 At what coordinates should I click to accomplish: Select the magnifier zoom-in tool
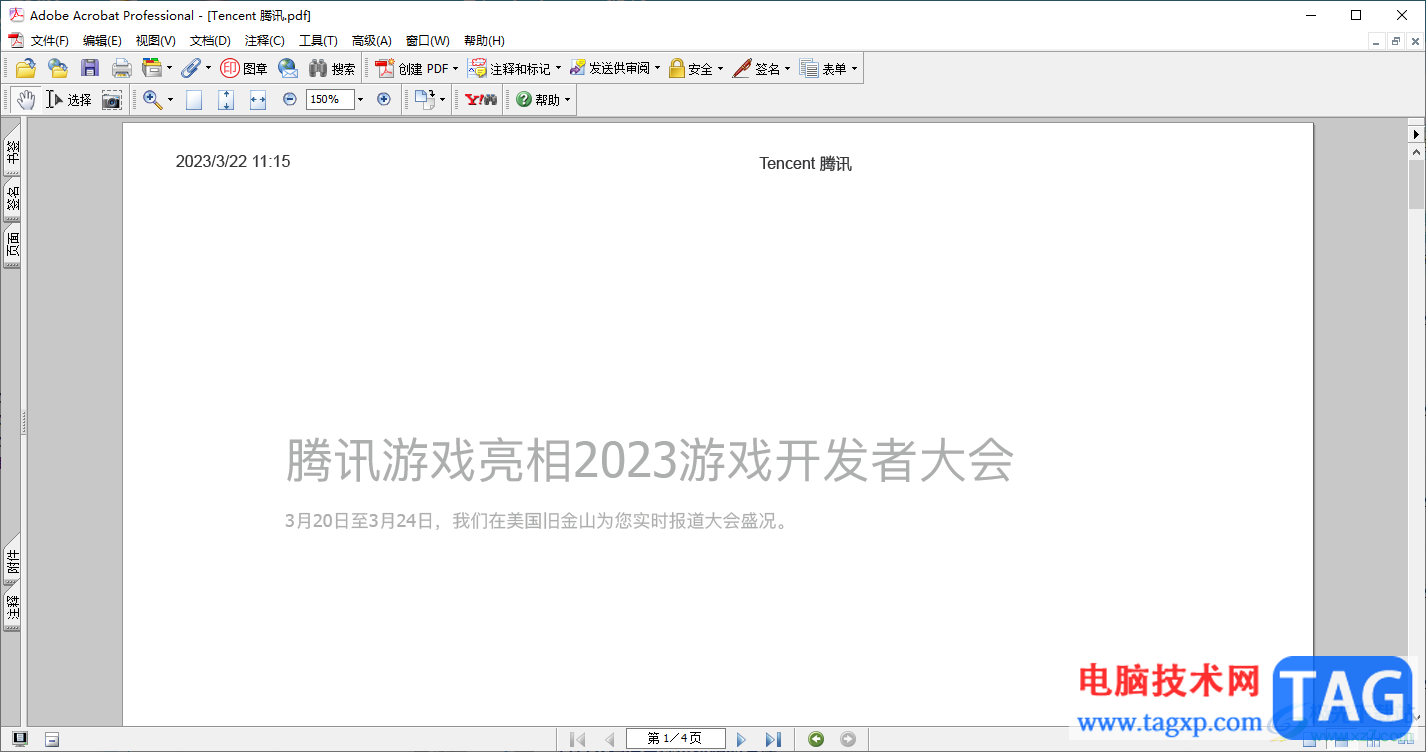(x=152, y=99)
